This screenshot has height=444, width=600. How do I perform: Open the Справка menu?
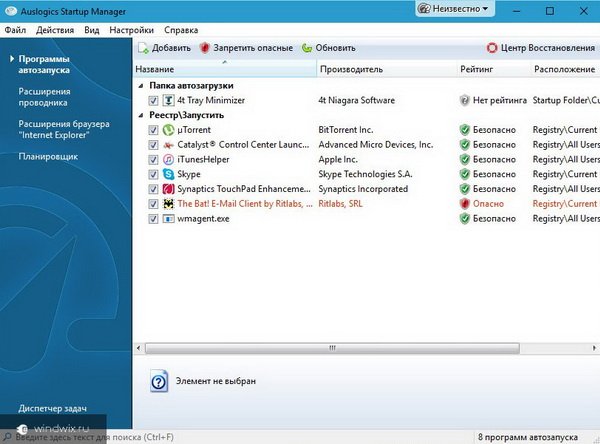(x=181, y=30)
